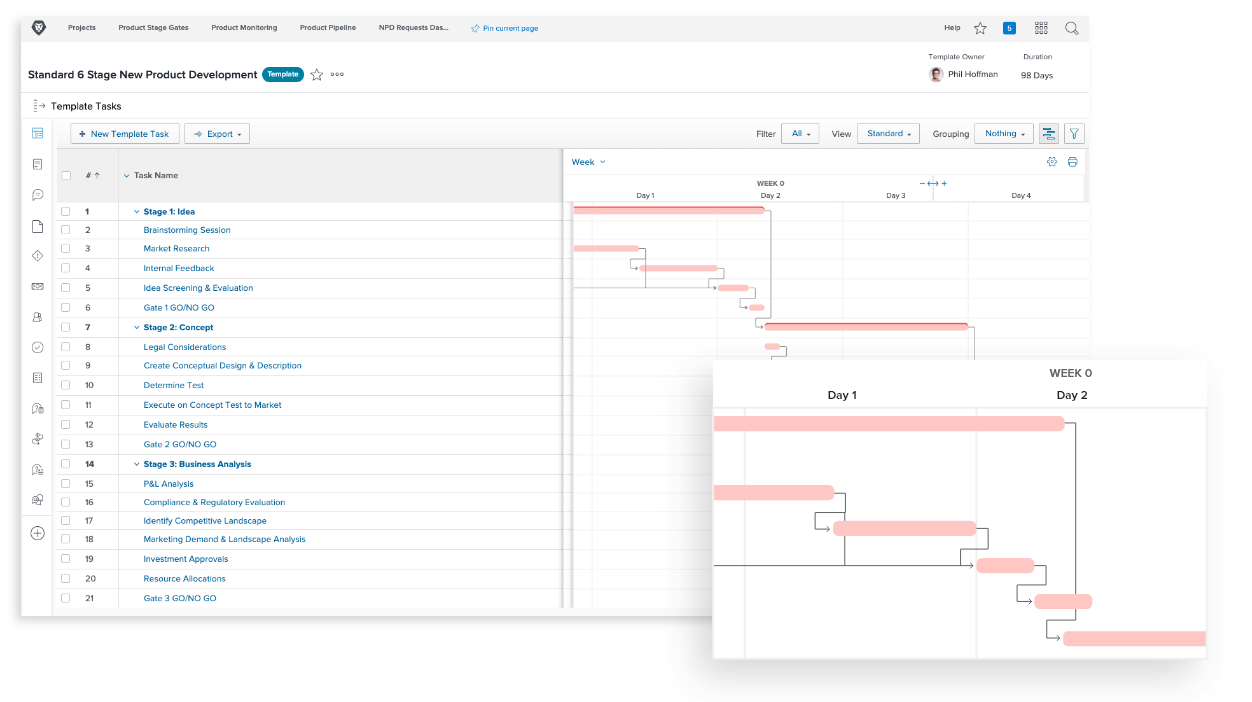Viewport: 1252px width, 702px height.
Task: Zoom out the Gantt with minus icon
Action: (922, 183)
